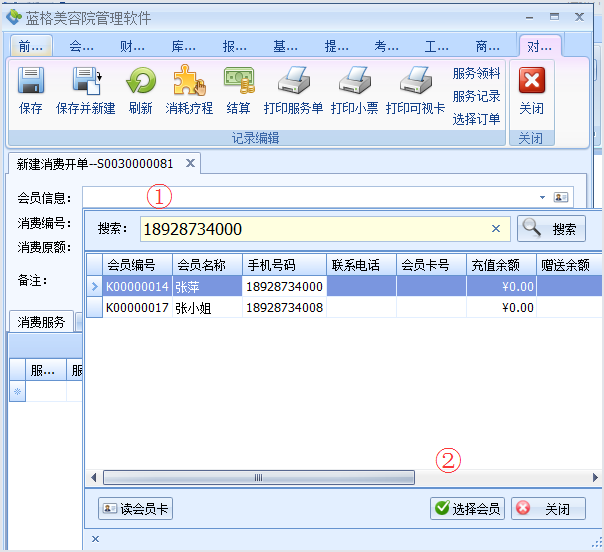The height and width of the screenshot is (552, 604).
Task: Click phone cell 18928734008
Action: click(x=284, y=307)
